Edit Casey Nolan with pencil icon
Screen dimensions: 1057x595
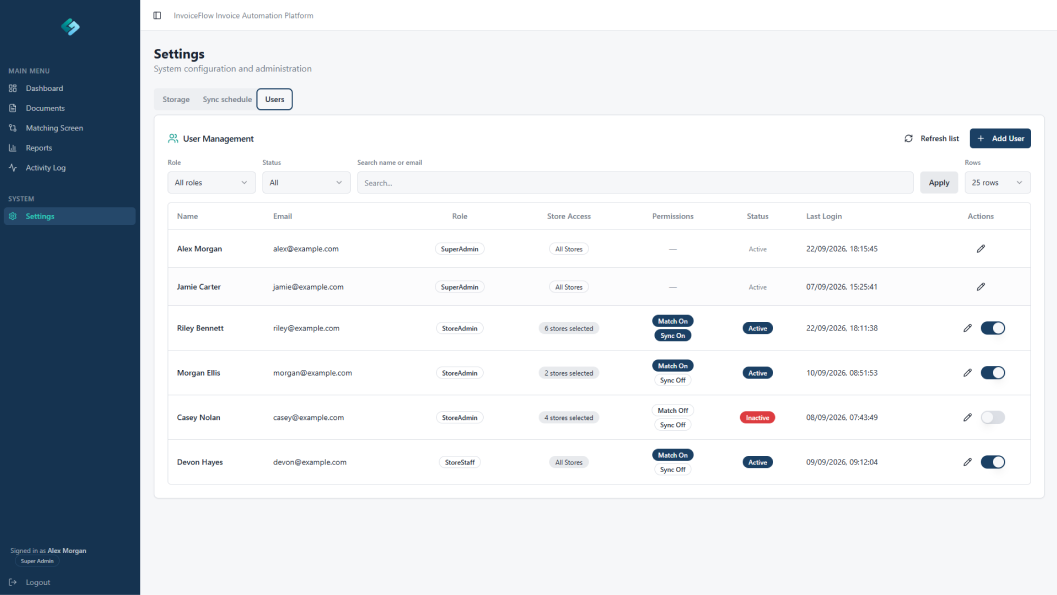pos(967,418)
